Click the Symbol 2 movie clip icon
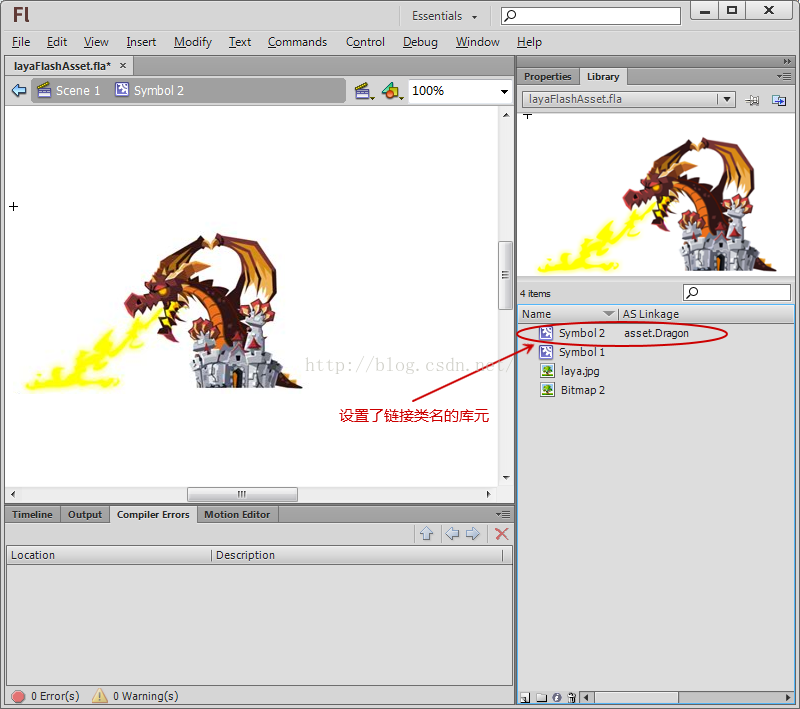The image size is (800, 709). tap(546, 333)
